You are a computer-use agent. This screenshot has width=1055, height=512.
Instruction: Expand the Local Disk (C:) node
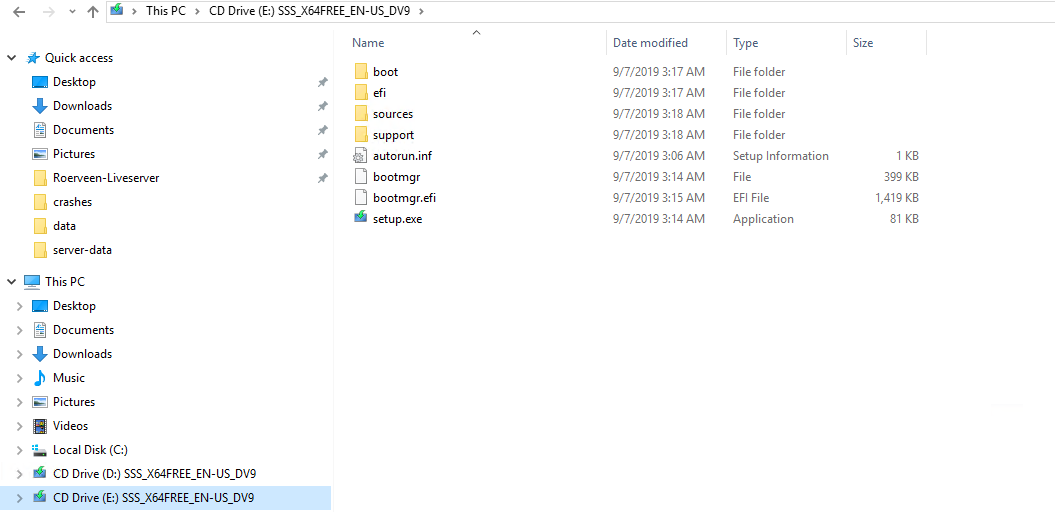point(19,450)
